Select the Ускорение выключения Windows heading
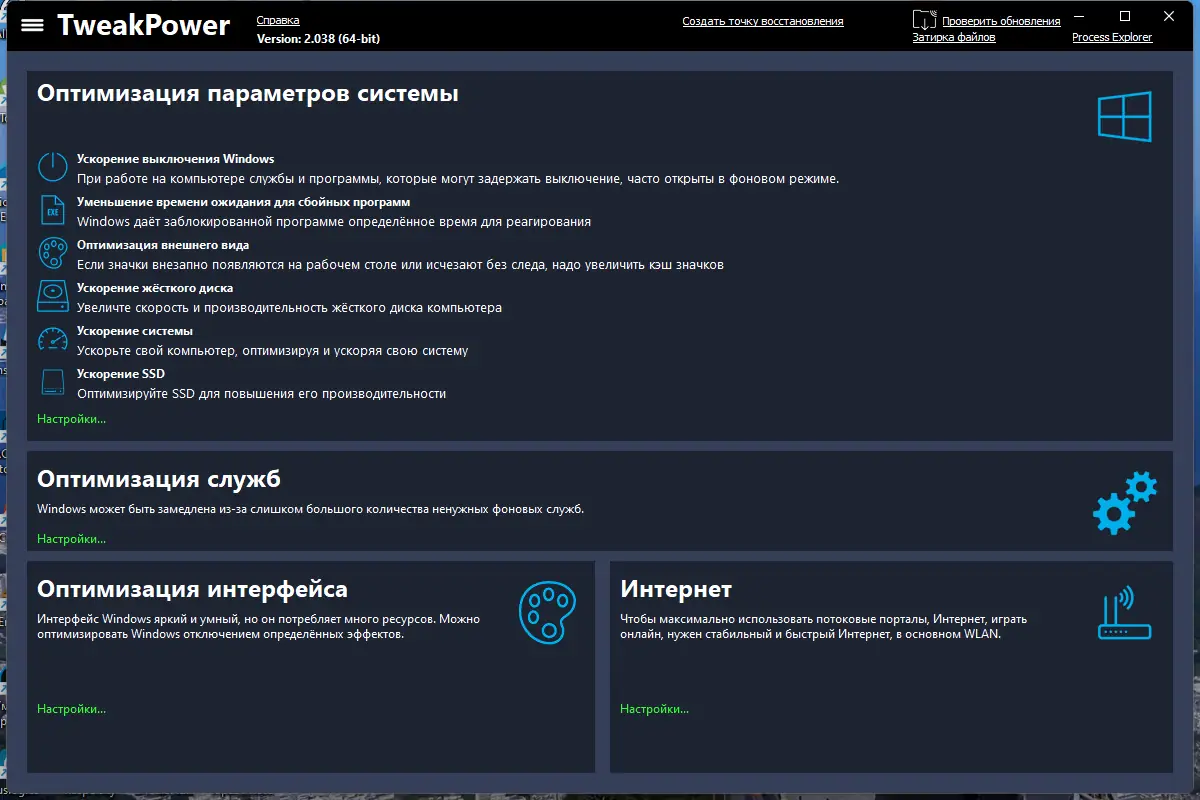1200x800 pixels. point(176,159)
